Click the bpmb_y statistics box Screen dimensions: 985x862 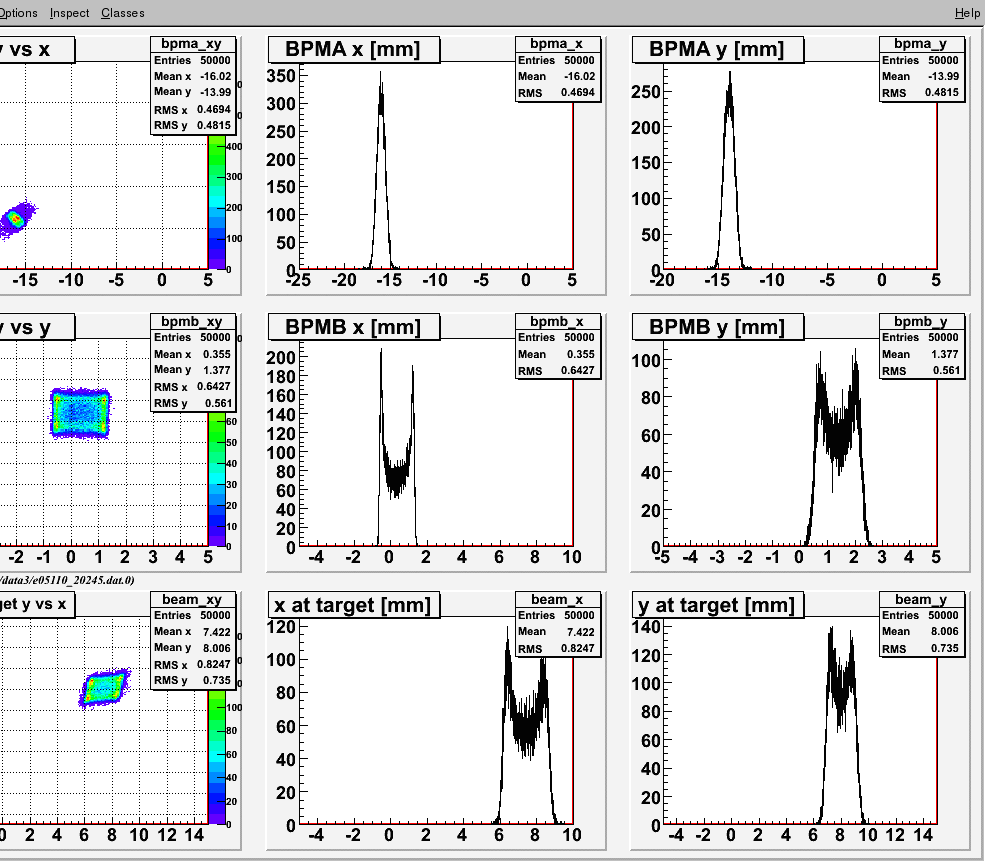pos(921,346)
